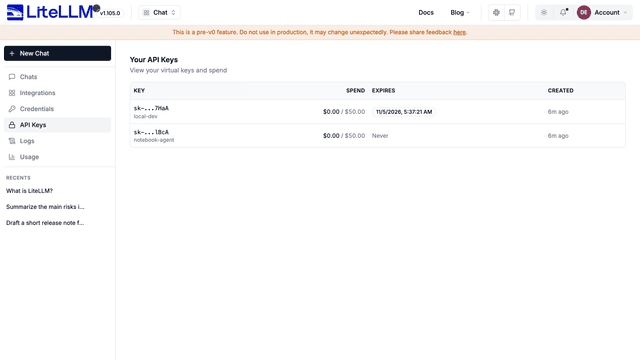Click the spend value of notebook-agent key
640x360 pixels.
pos(344,136)
